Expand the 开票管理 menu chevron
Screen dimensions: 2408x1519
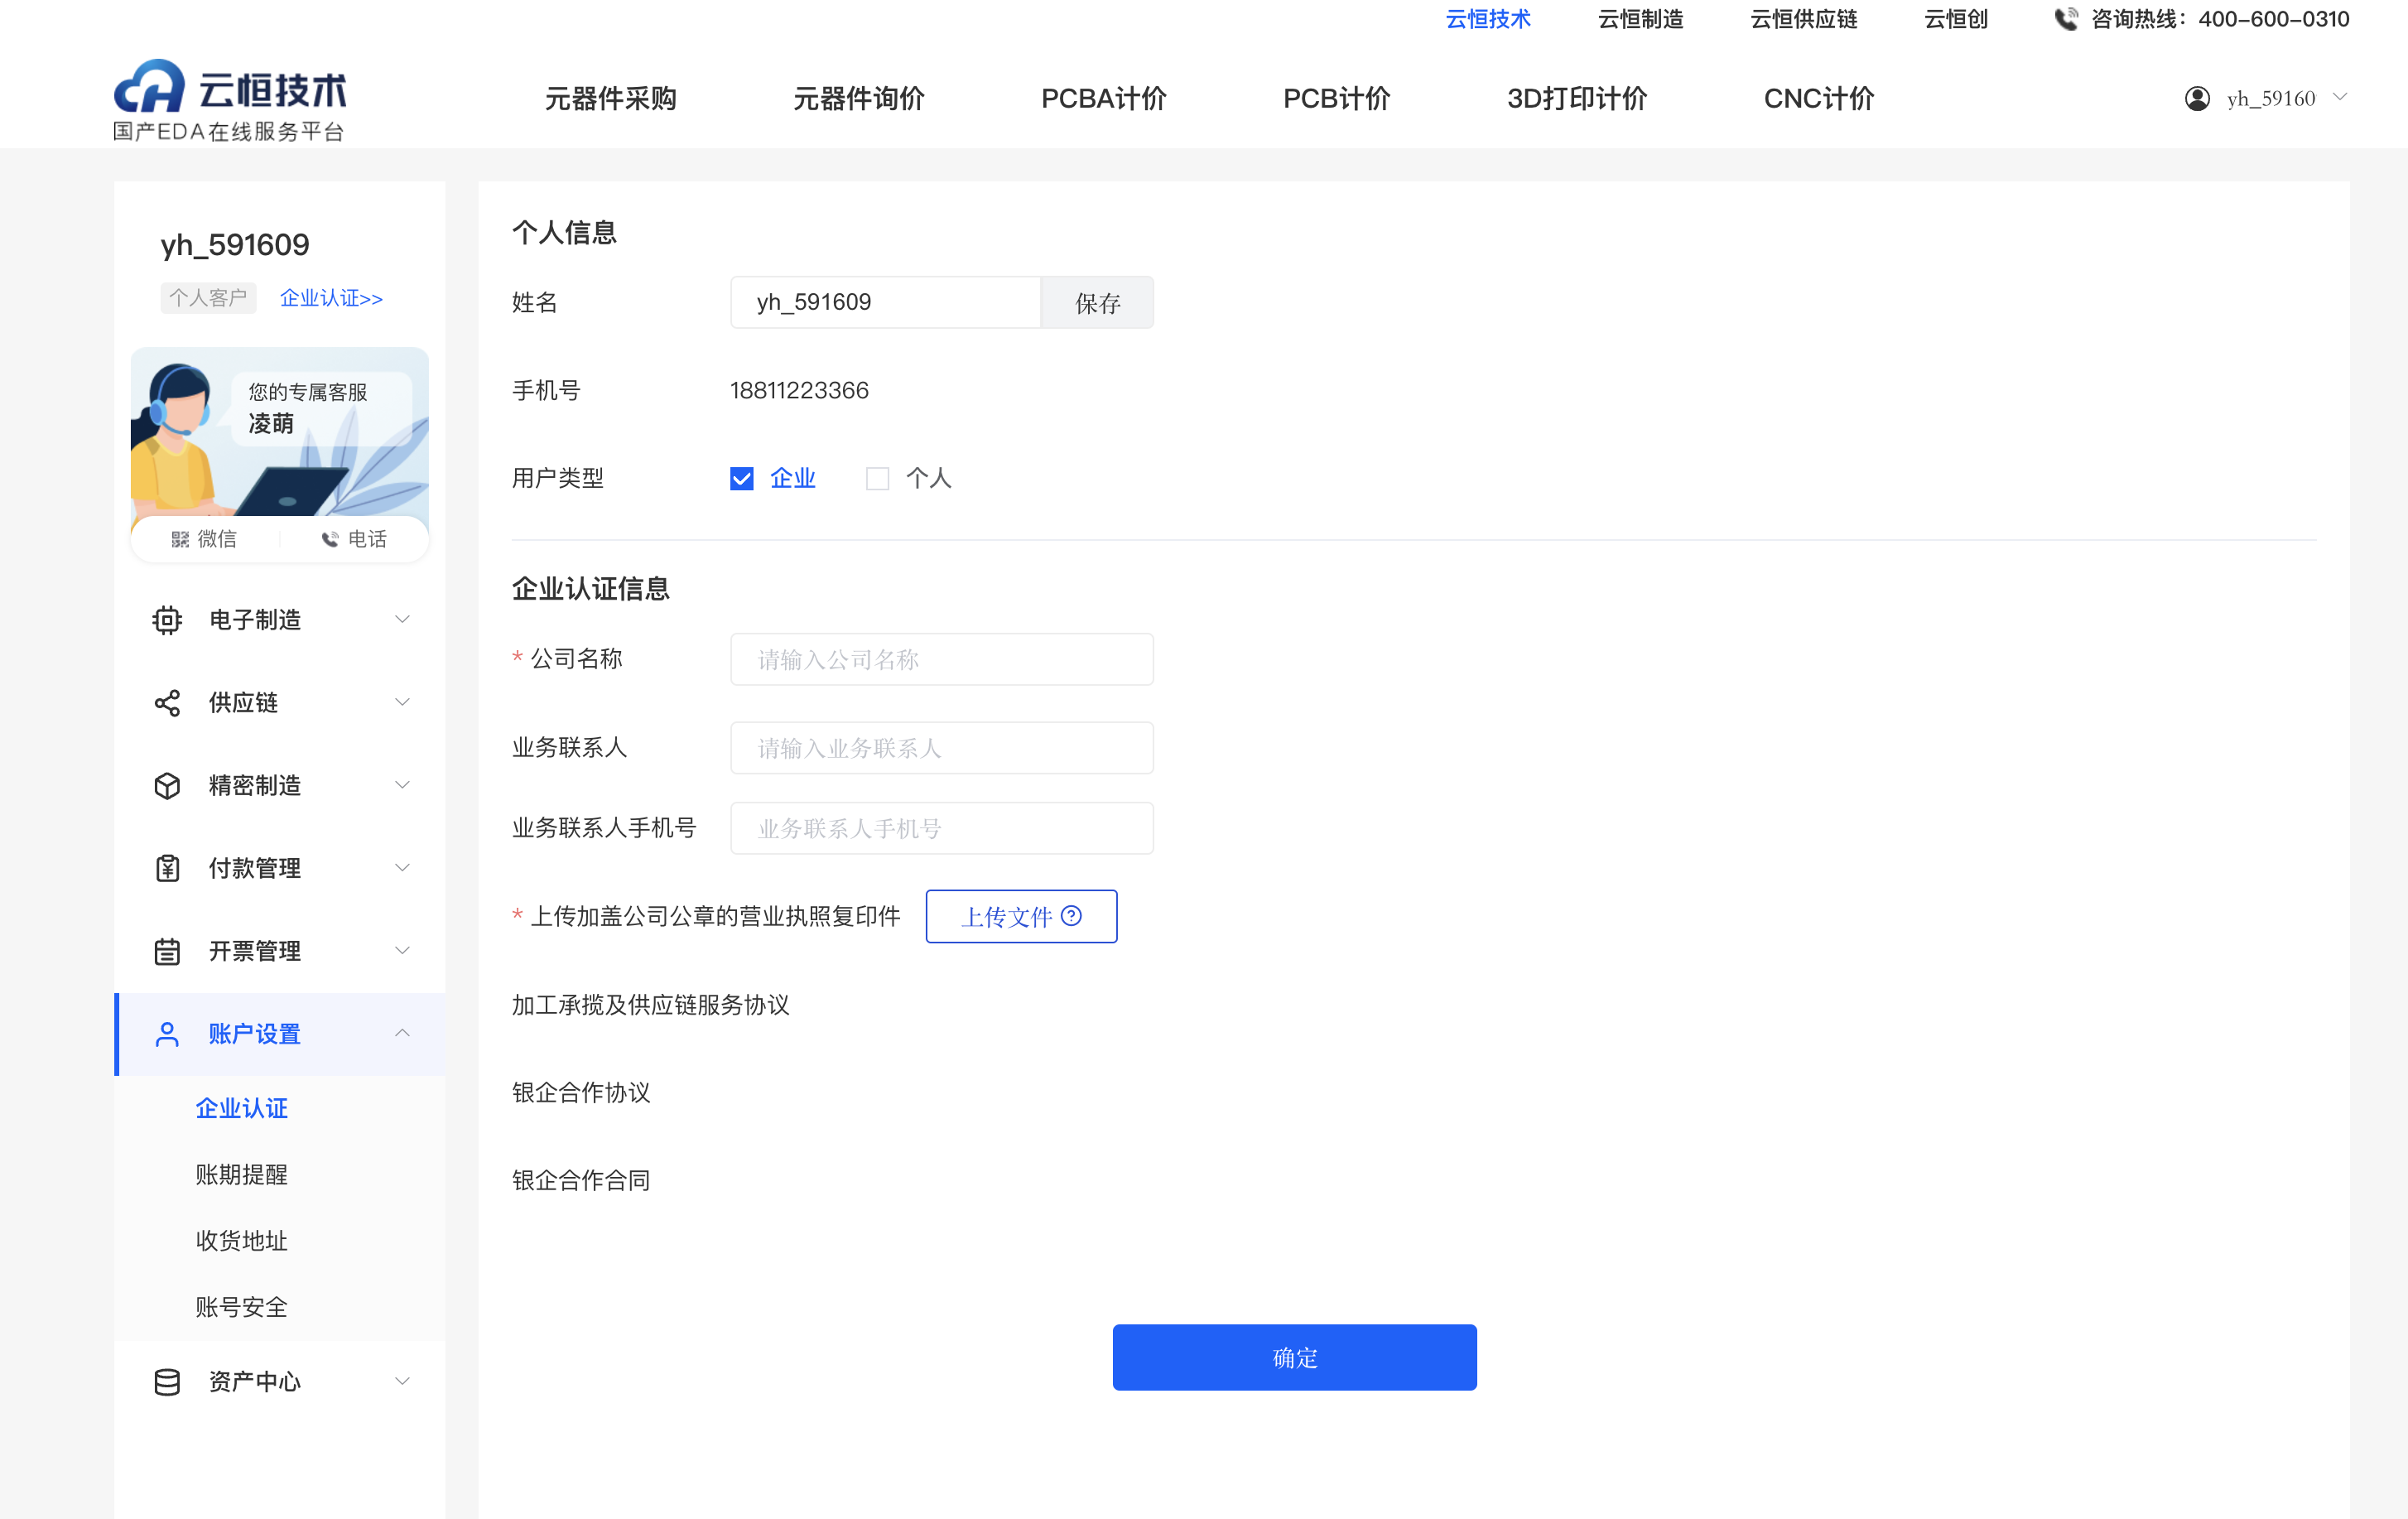402,951
